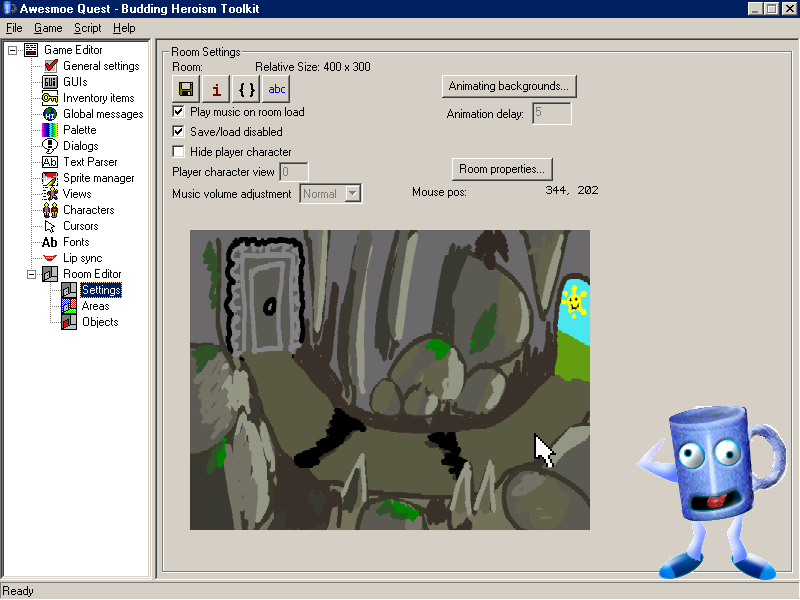Screen dimensions: 800x600
Task: Open the room script curly braces icon
Action: pos(247,89)
